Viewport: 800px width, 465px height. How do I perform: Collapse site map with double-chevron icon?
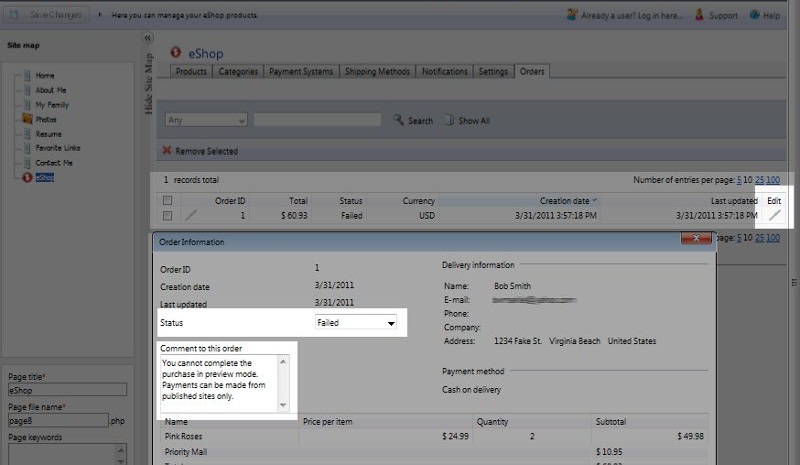[x=147, y=38]
